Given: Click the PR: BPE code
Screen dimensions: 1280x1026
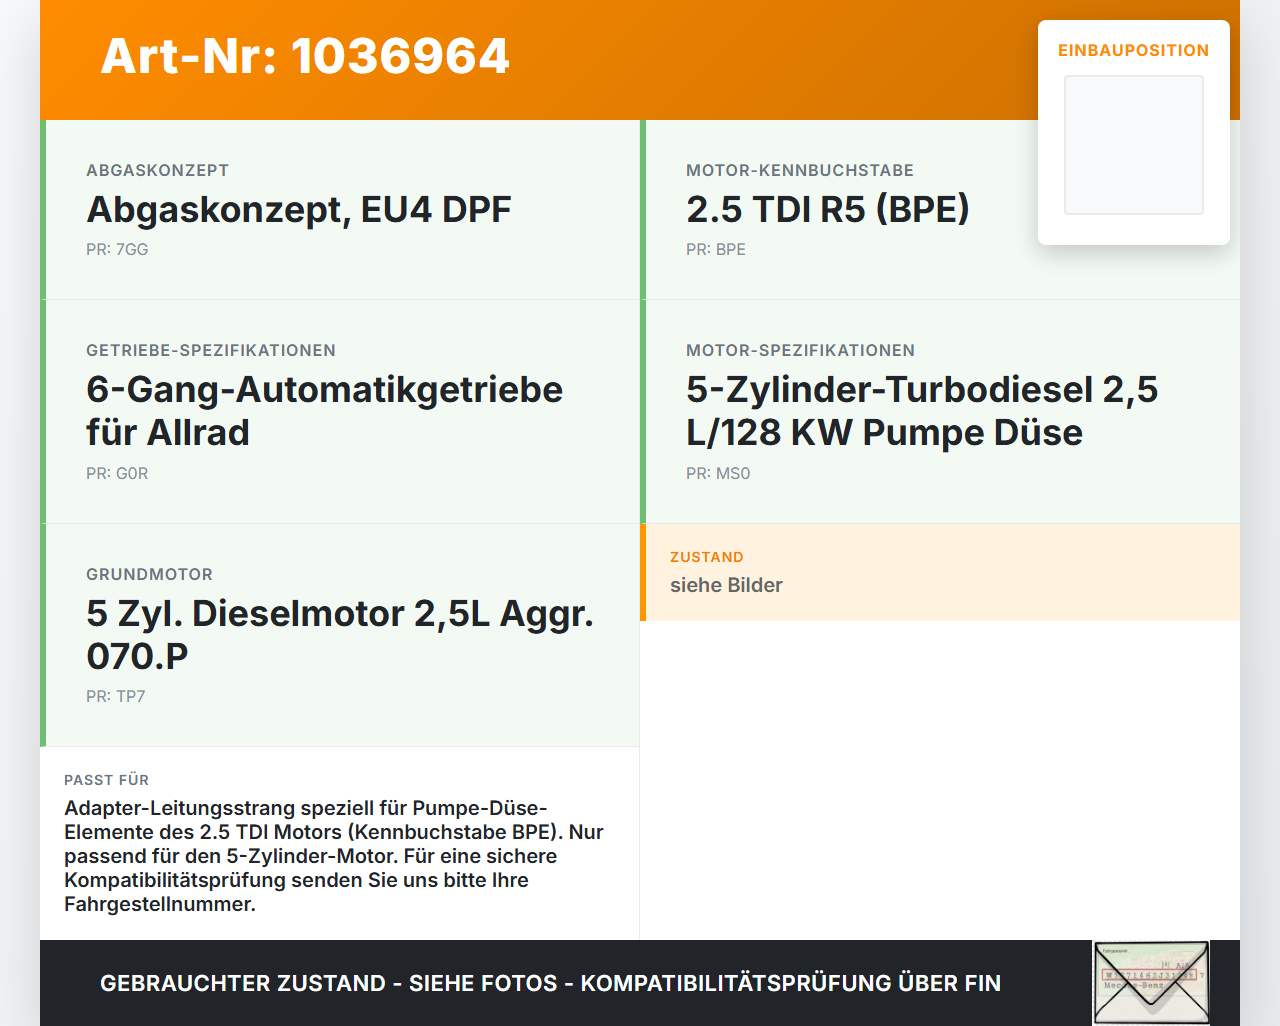Looking at the screenshot, I should click(x=716, y=249).
